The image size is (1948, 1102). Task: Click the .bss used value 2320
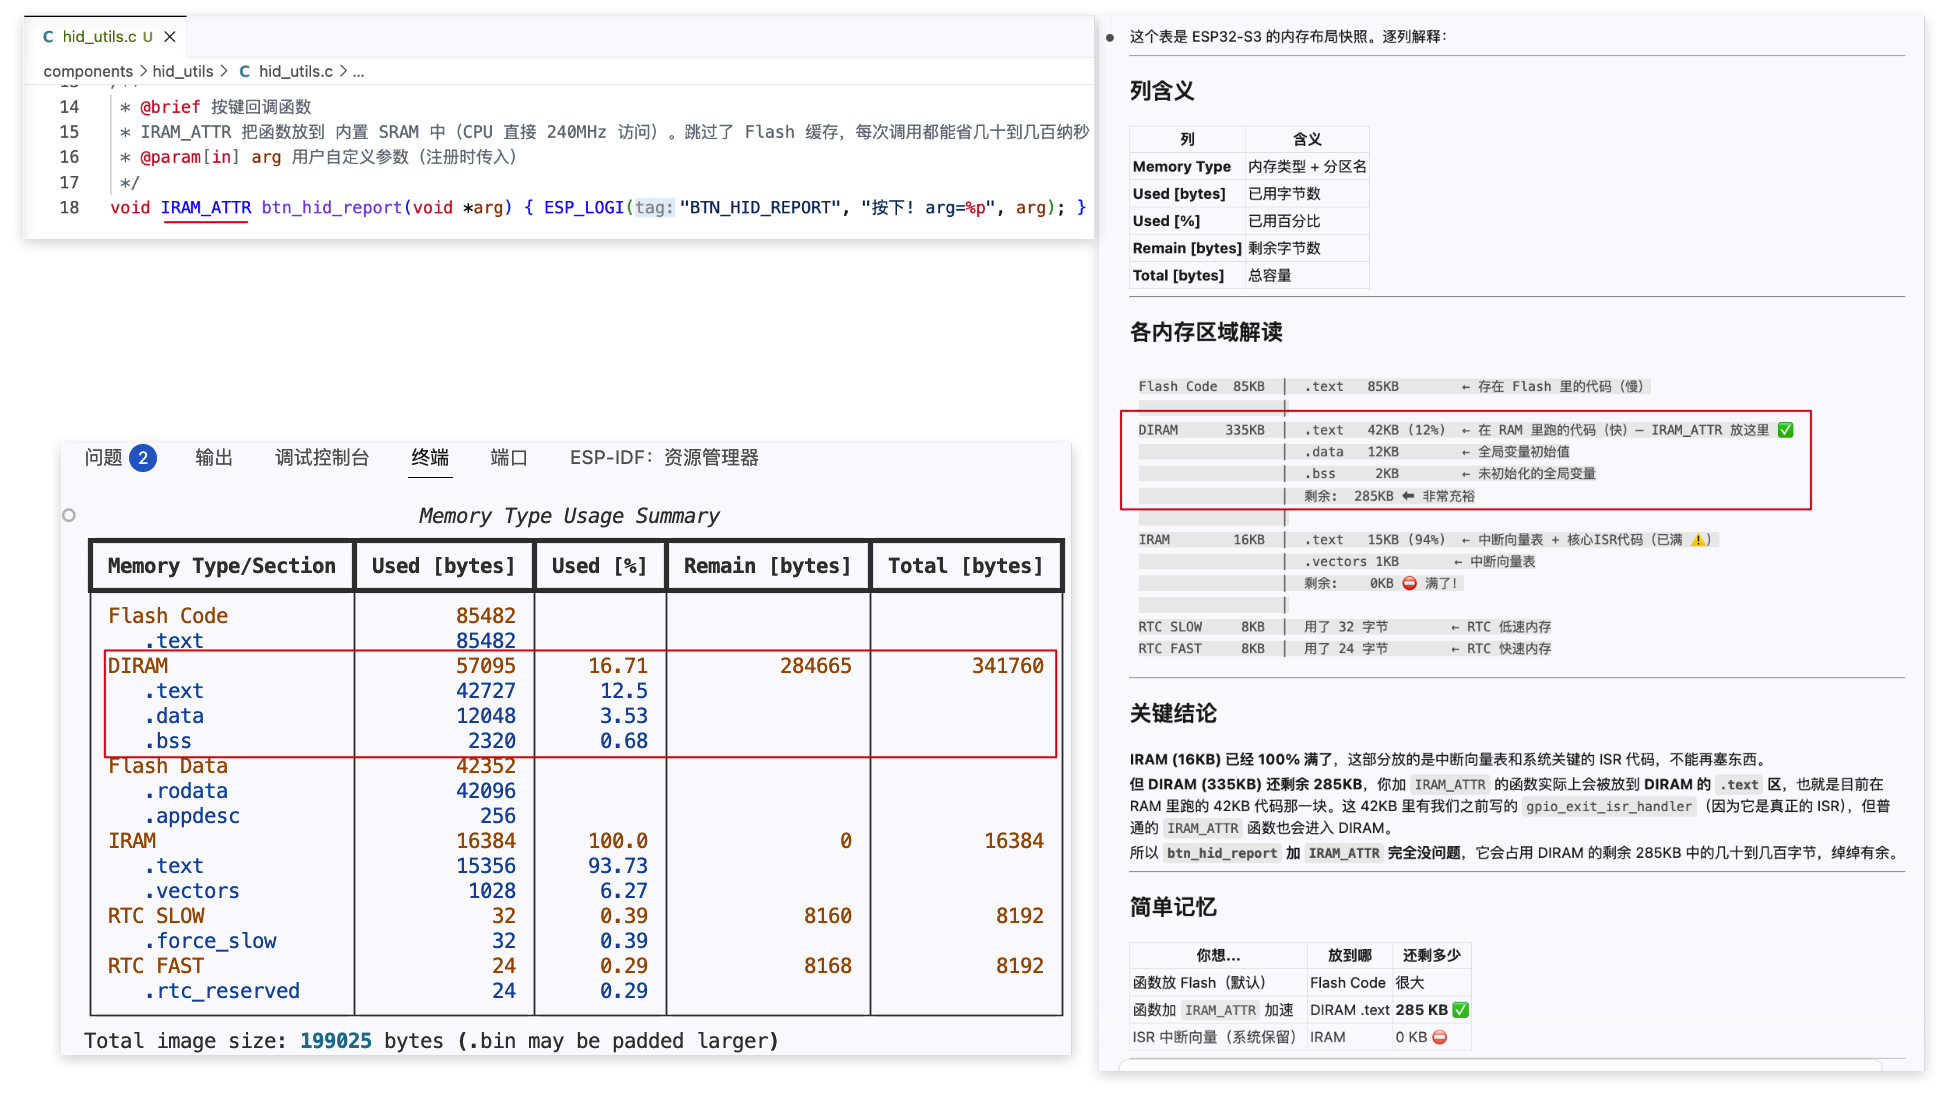(x=492, y=741)
